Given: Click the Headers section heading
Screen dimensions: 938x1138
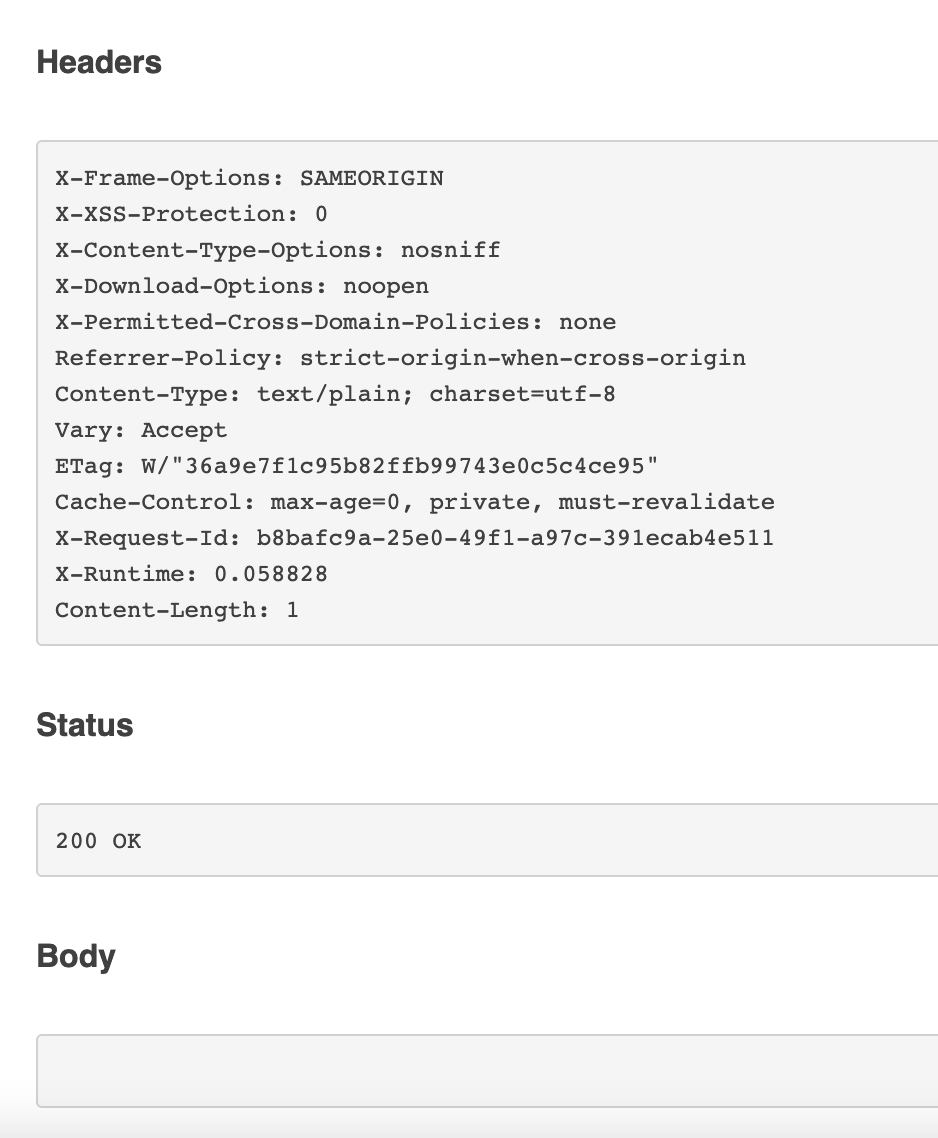Looking at the screenshot, I should coord(99,62).
